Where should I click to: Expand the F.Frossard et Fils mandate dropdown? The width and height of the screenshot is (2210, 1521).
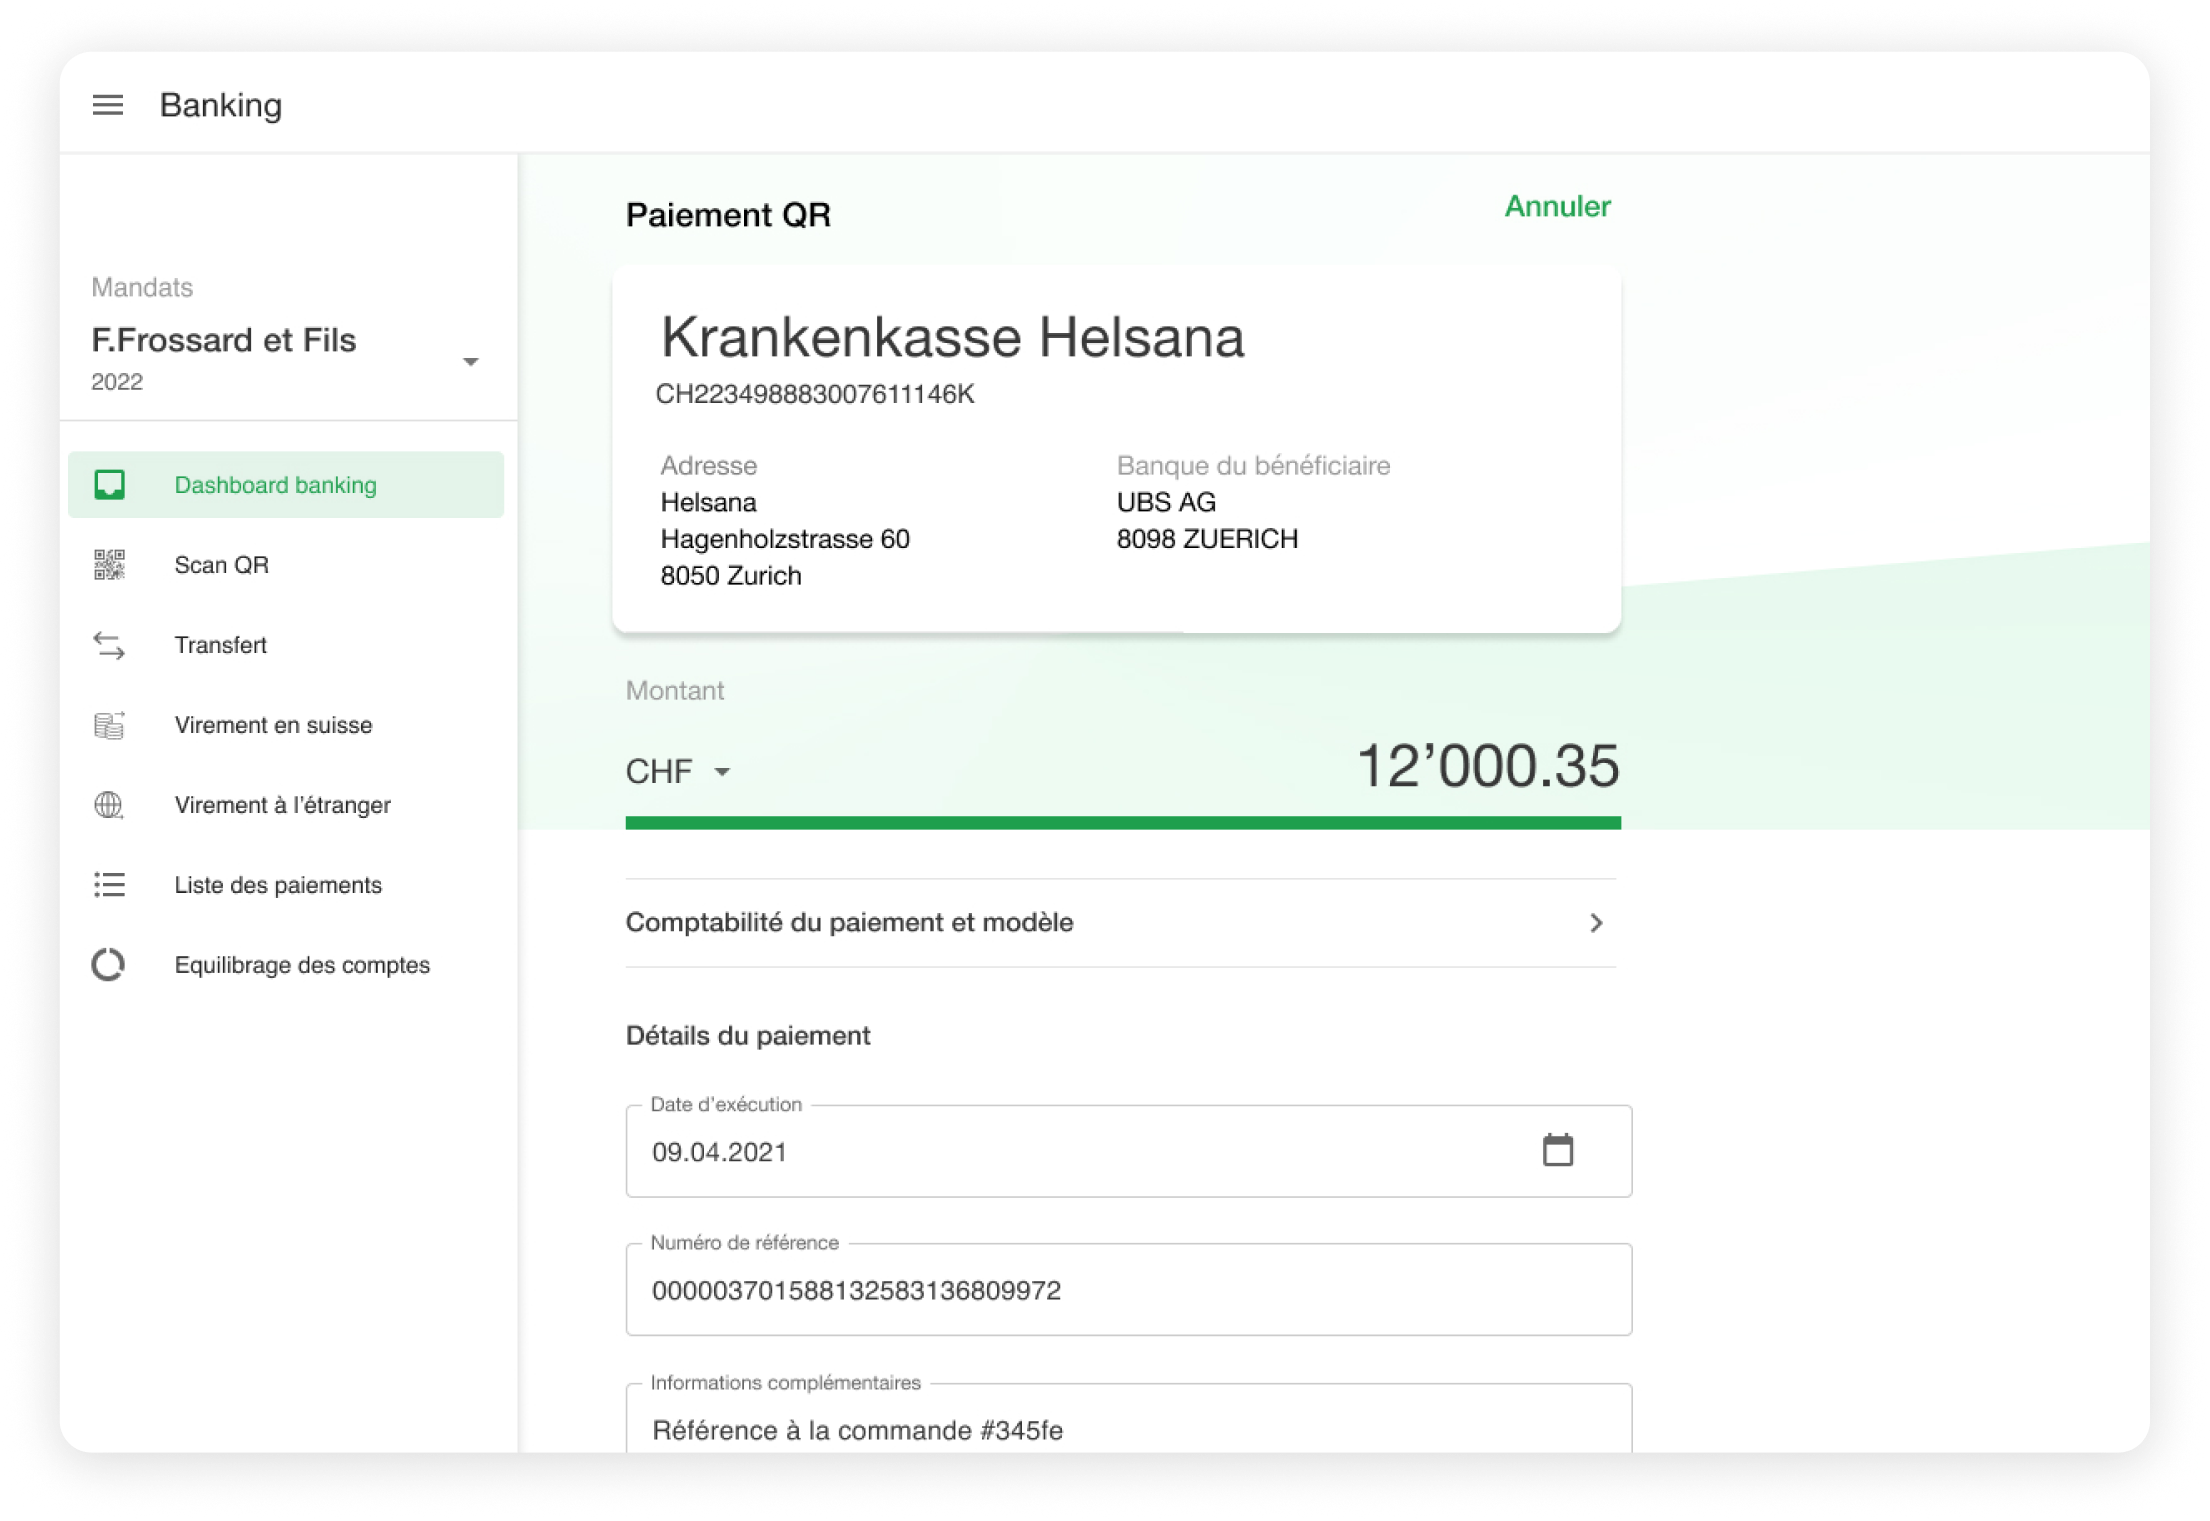point(470,362)
